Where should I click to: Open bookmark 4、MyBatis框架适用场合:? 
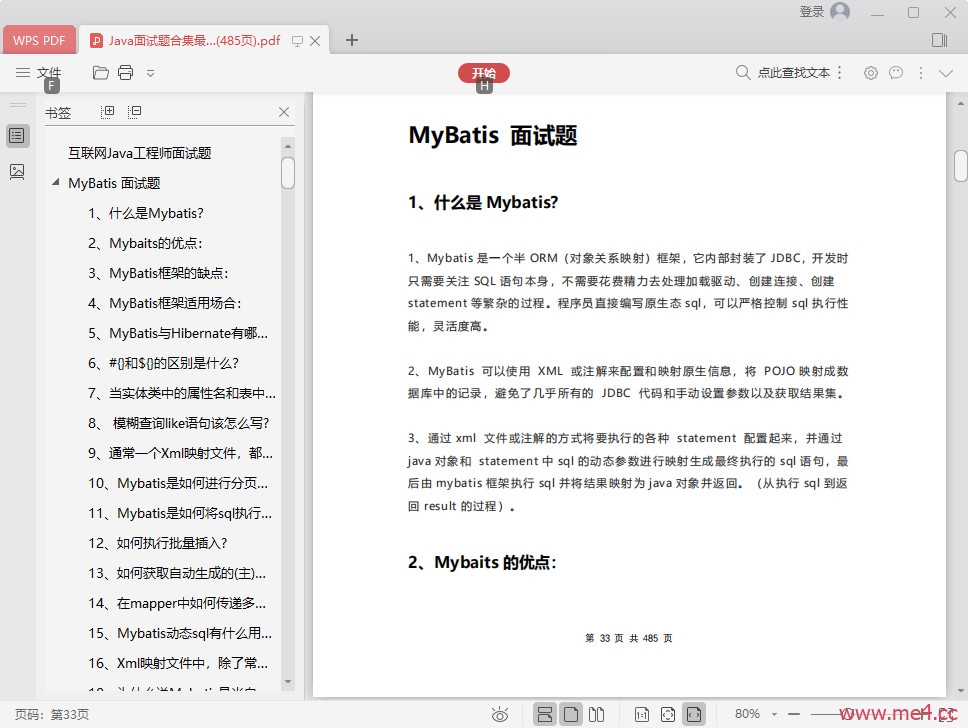click(164, 303)
